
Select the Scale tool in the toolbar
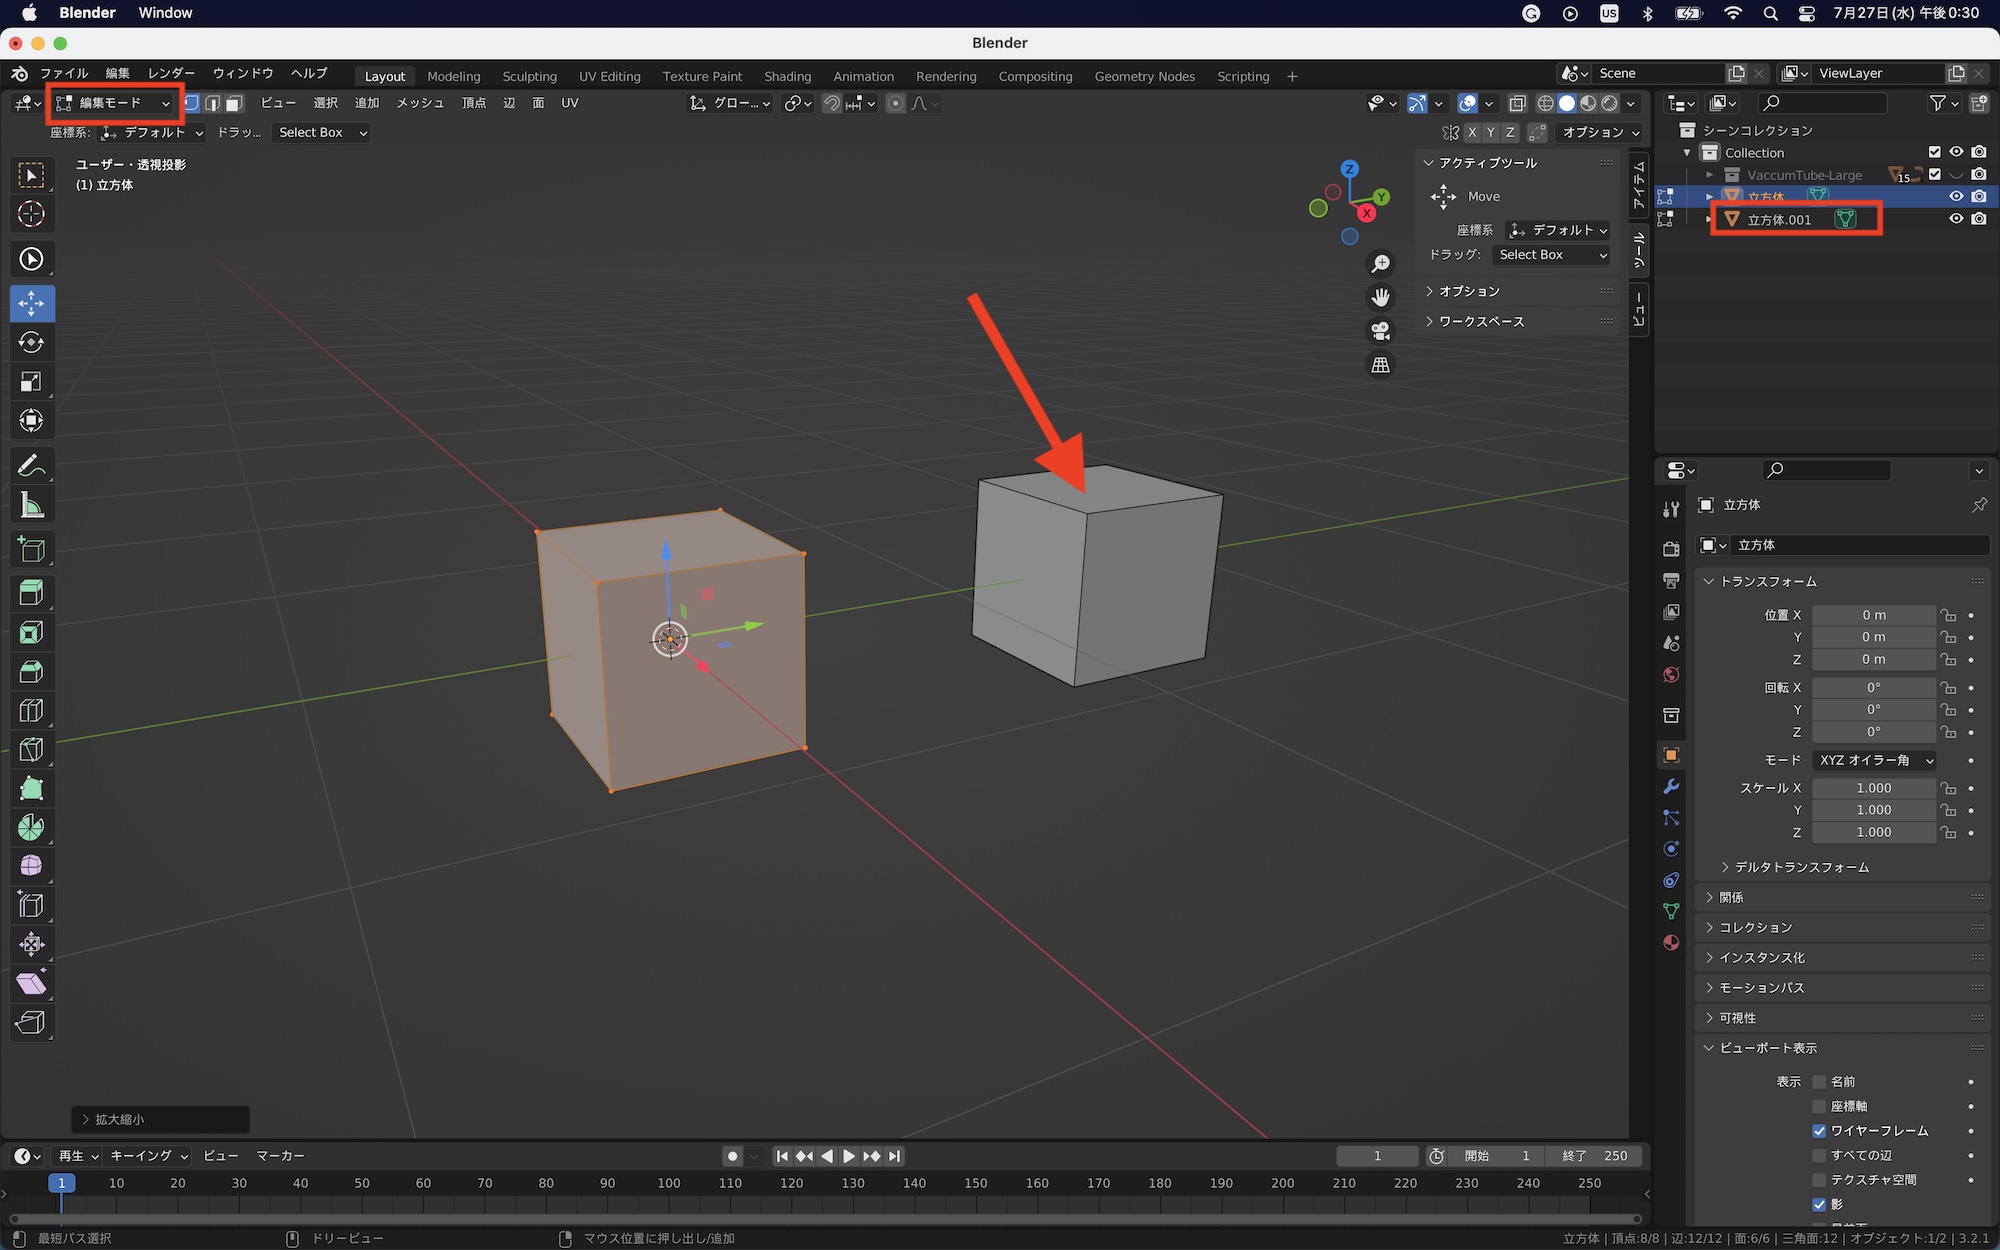click(31, 382)
